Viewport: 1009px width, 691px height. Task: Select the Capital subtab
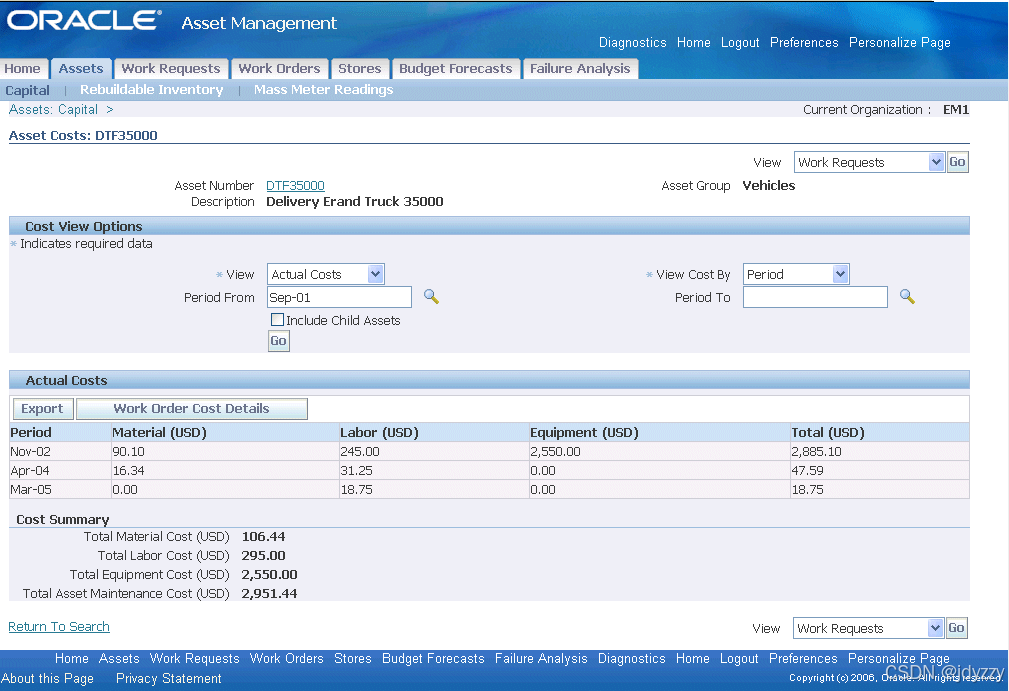pyautogui.click(x=27, y=90)
